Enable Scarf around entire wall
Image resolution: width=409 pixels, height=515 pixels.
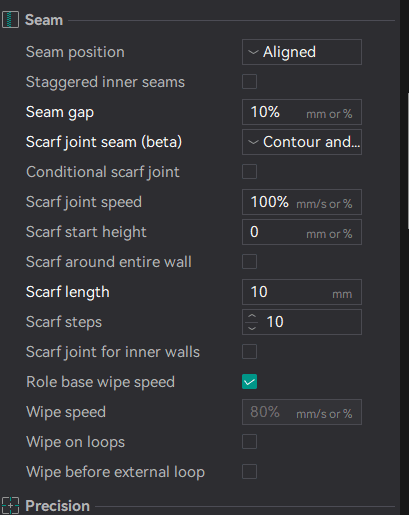[x=249, y=262]
